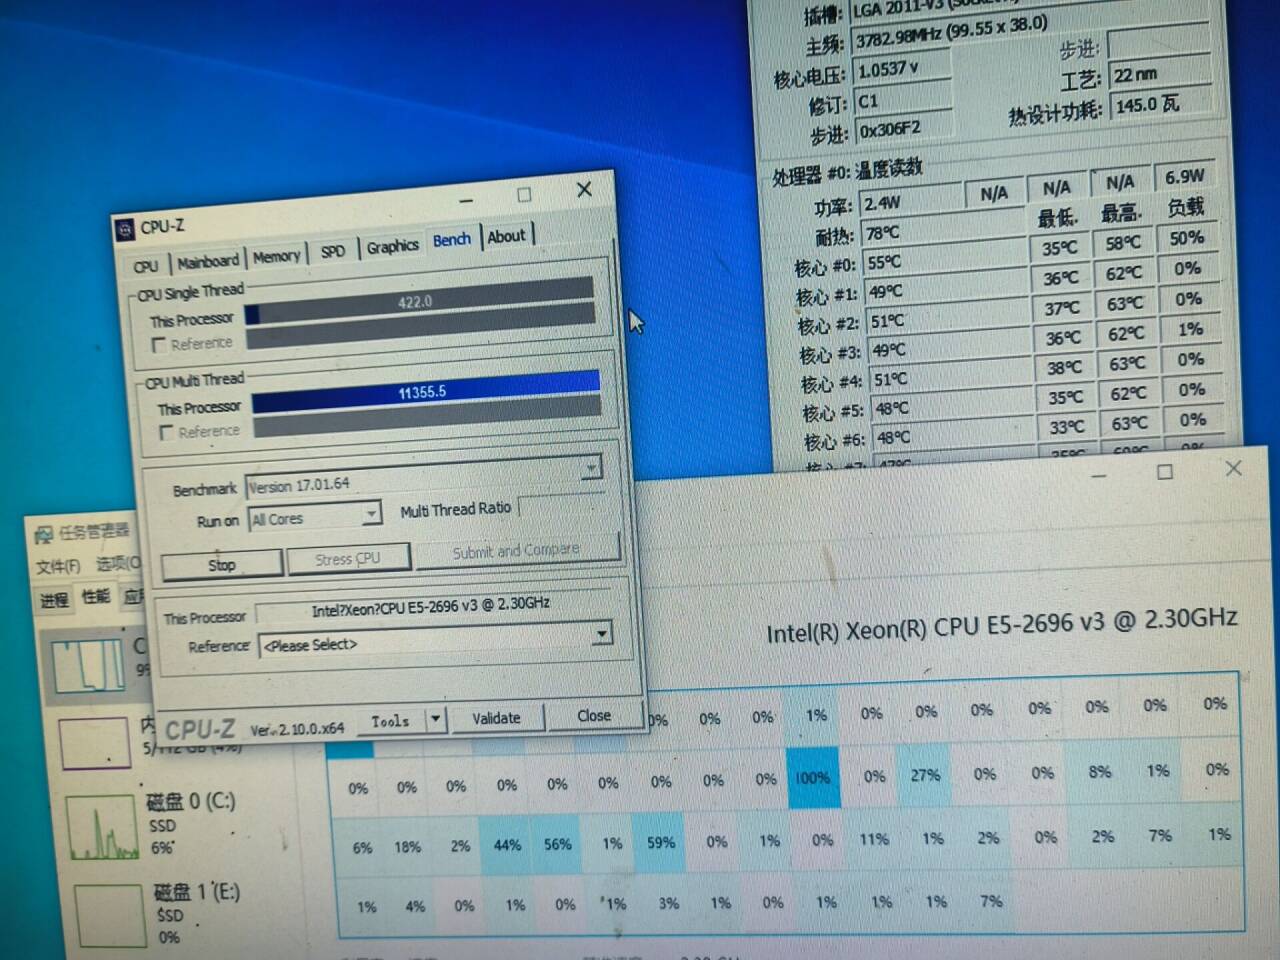Click the multi thread score bar showing 11355.5
Viewport: 1280px width, 960px height.
[426, 392]
